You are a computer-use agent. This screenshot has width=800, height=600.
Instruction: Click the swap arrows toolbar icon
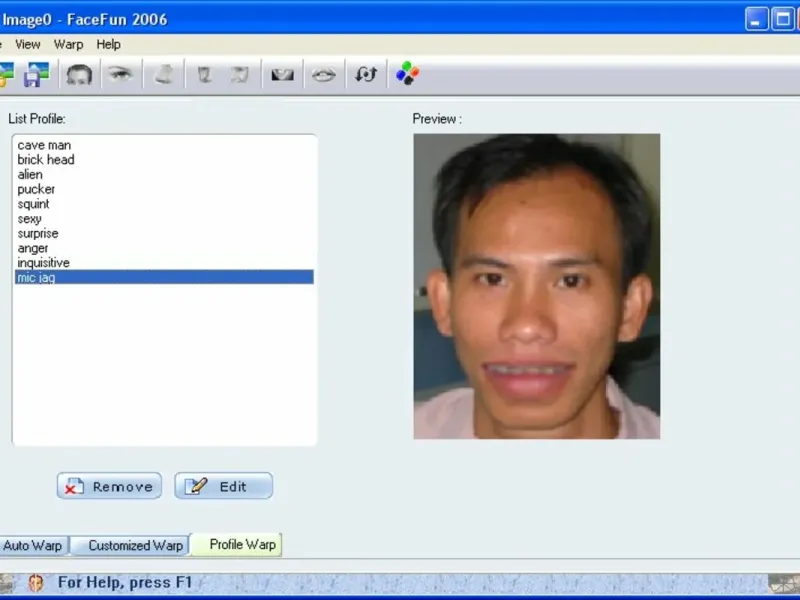coord(365,74)
